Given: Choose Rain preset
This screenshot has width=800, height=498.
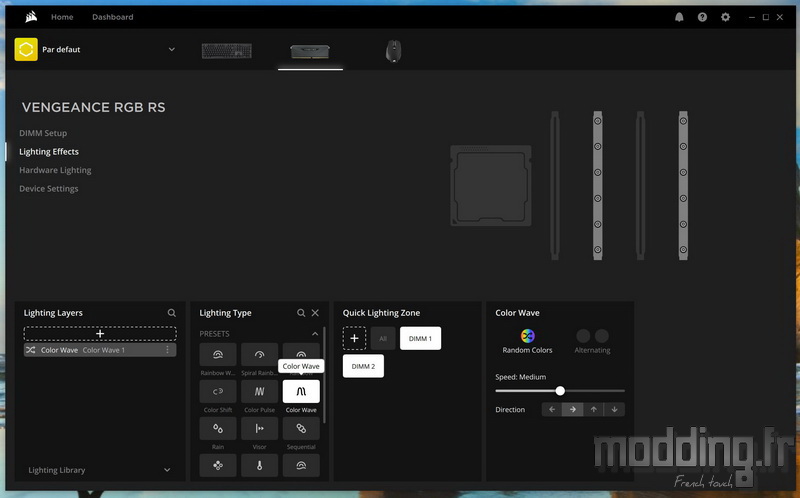Looking at the screenshot, I should pos(218,428).
